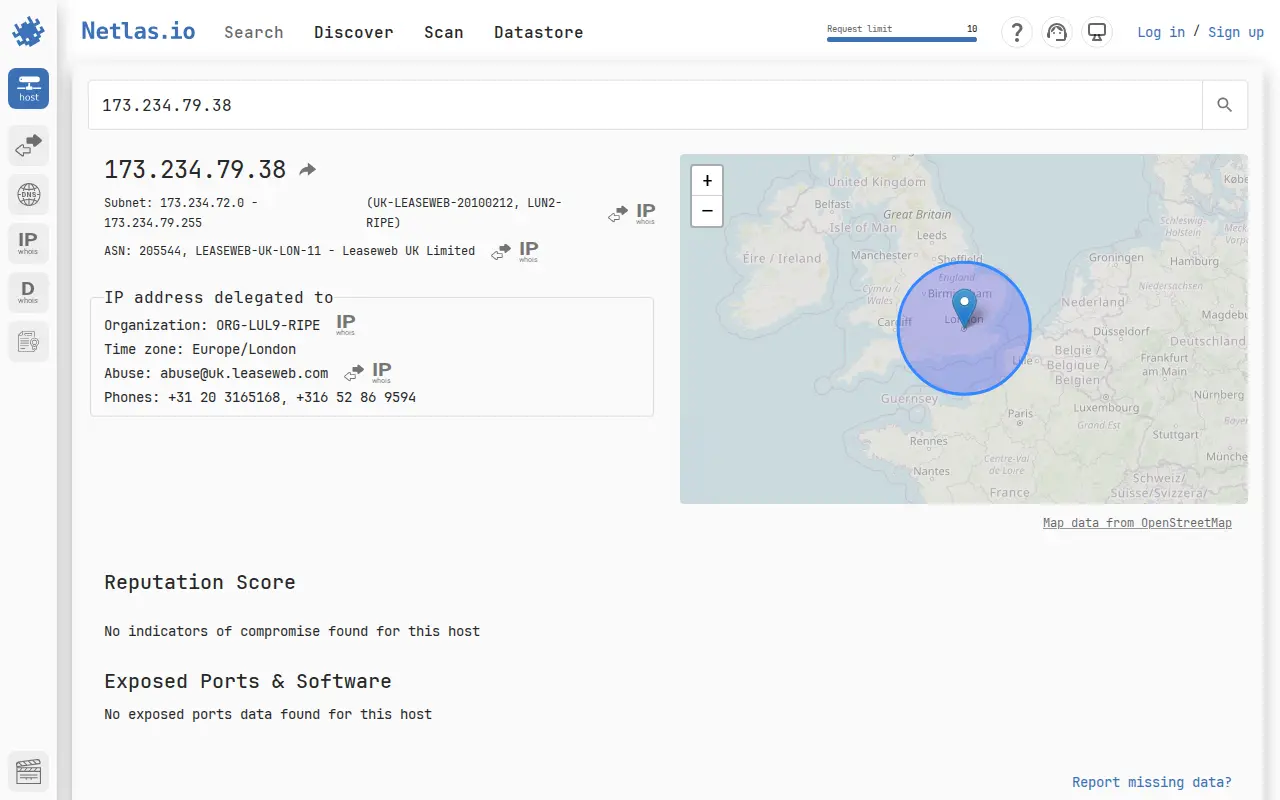Open the Datastore menu

(x=539, y=32)
